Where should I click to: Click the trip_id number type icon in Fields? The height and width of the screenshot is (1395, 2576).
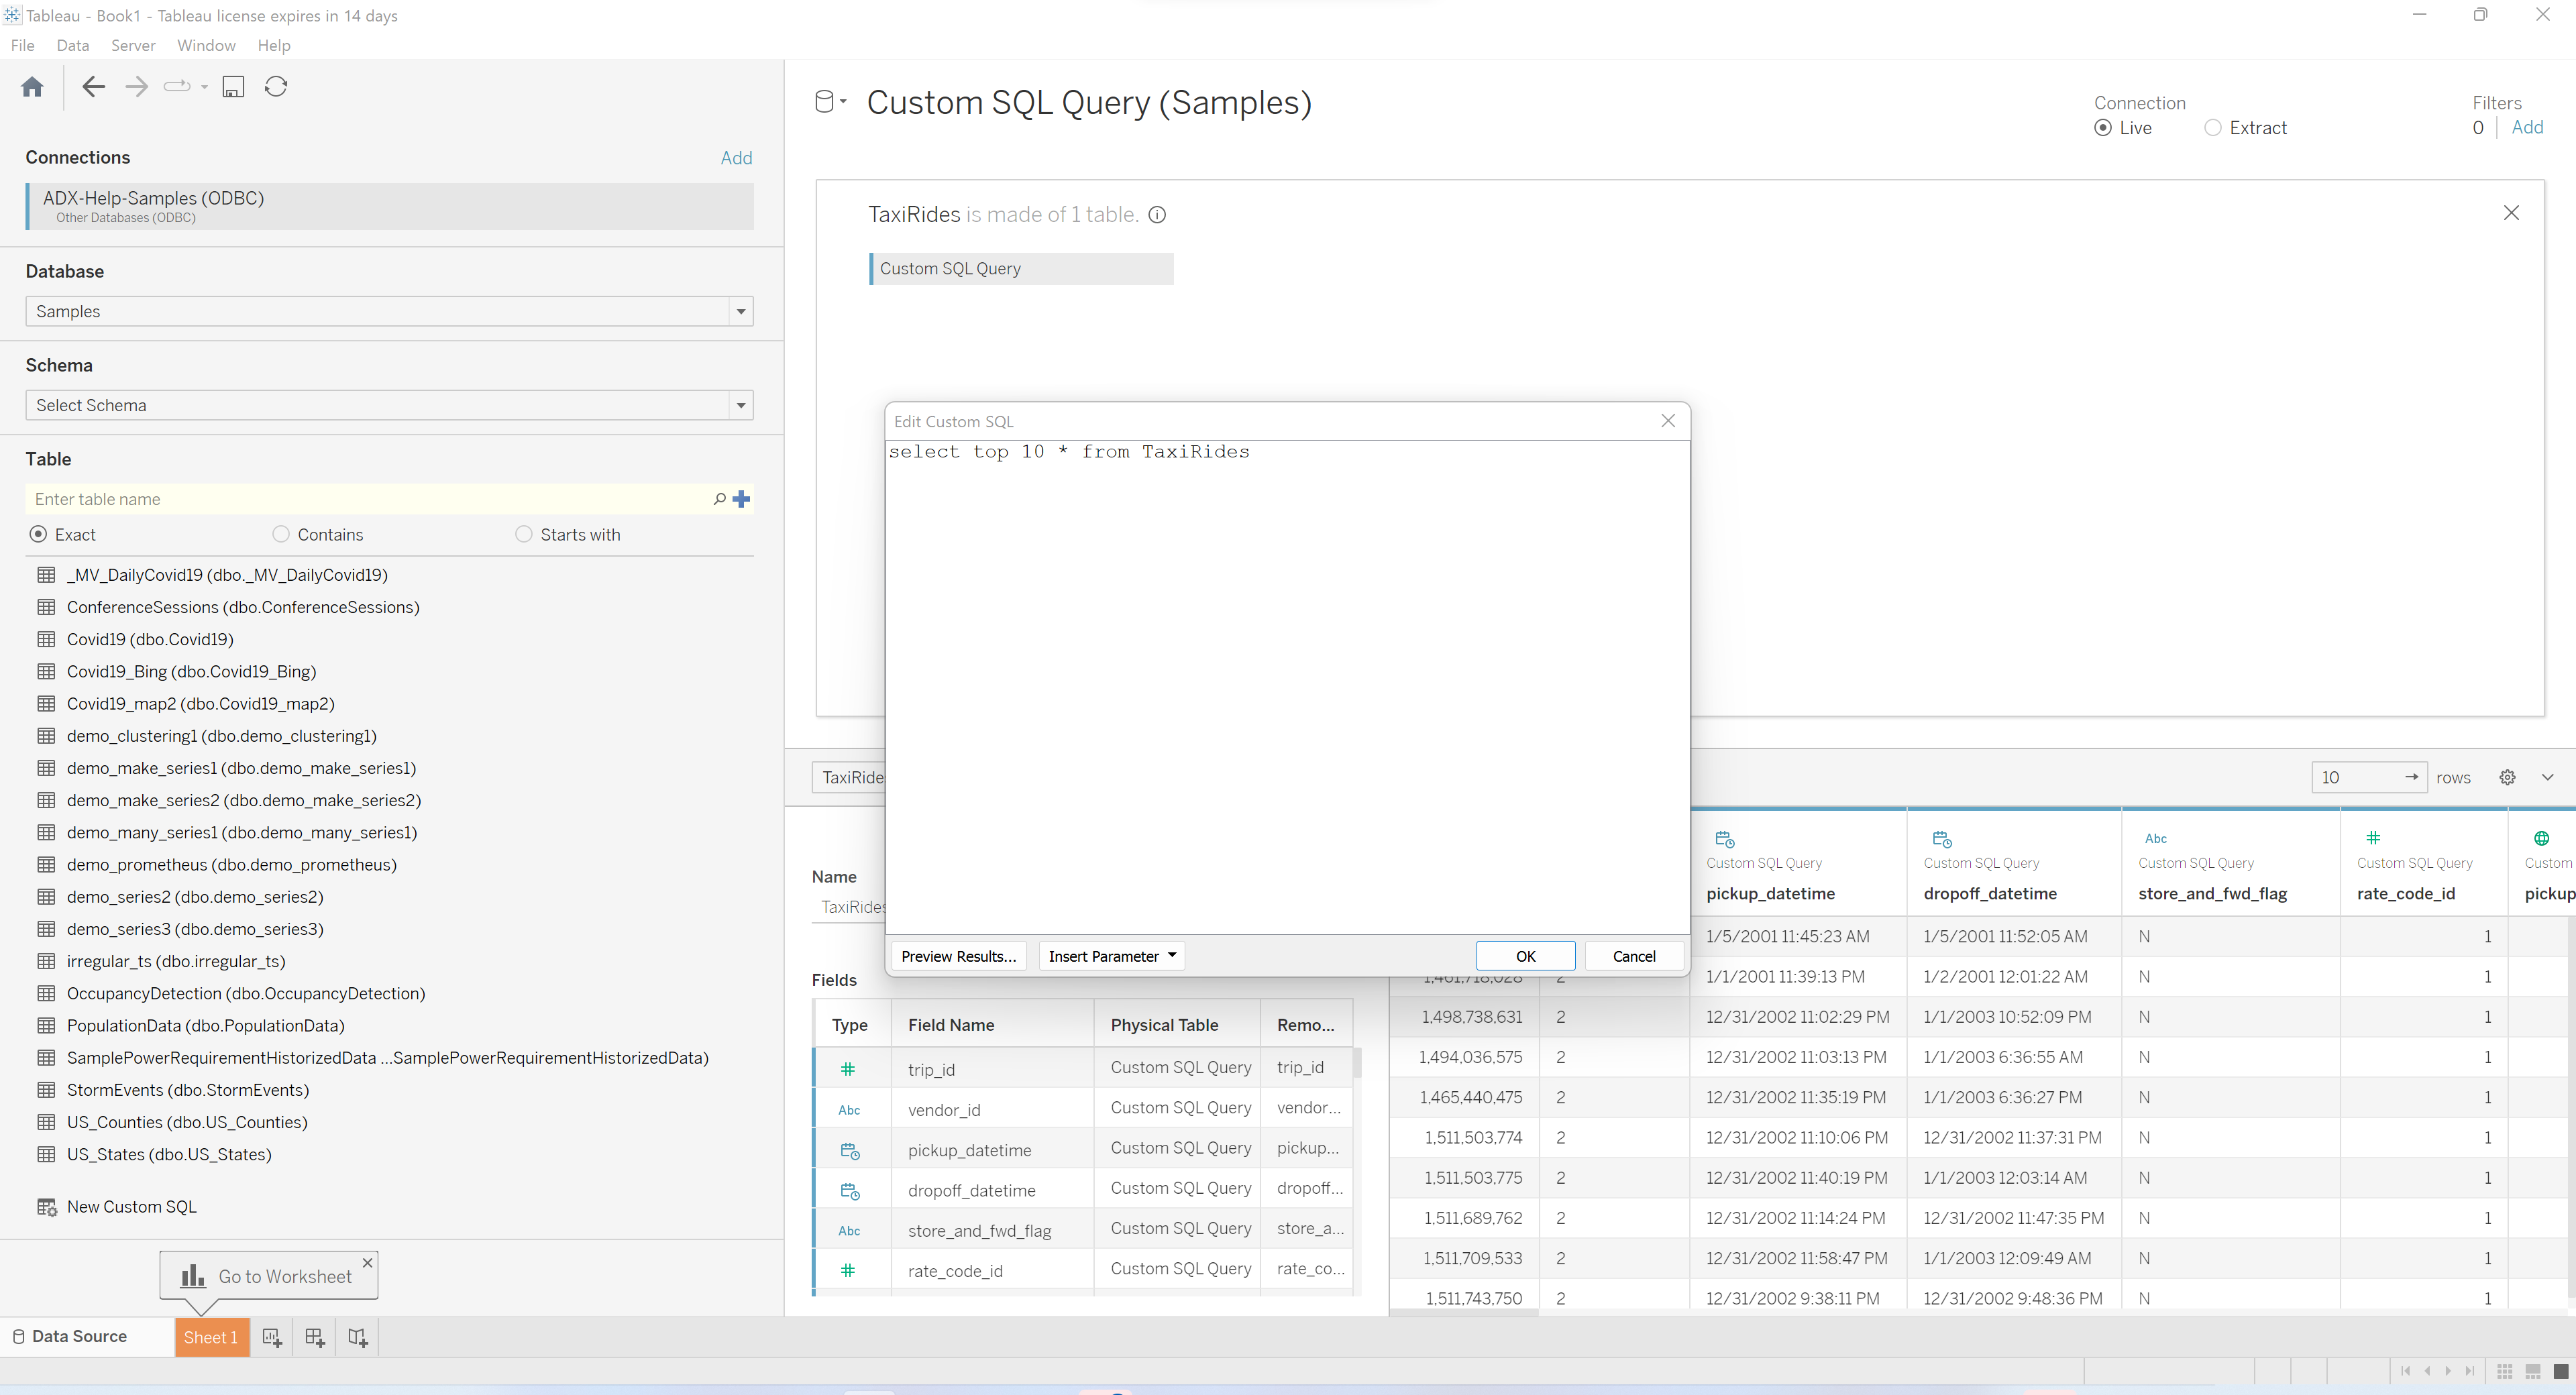pyautogui.click(x=848, y=1069)
